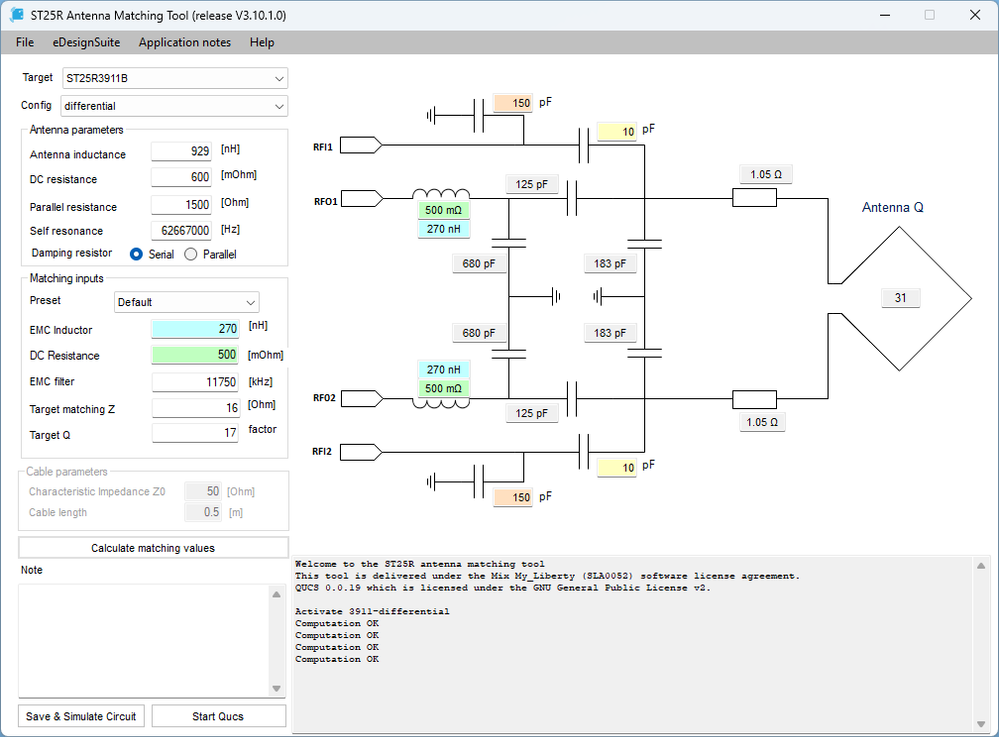Expand the Config dropdown showing differential
Viewport: 999px width, 737px height.
tap(174, 106)
